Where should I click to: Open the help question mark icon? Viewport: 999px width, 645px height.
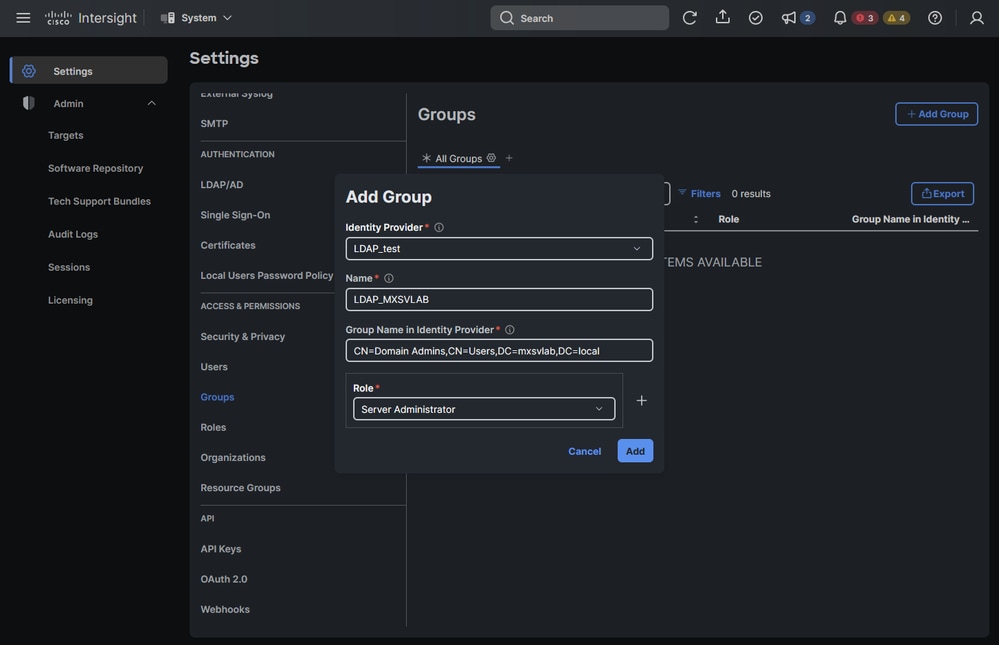[x=935, y=18]
